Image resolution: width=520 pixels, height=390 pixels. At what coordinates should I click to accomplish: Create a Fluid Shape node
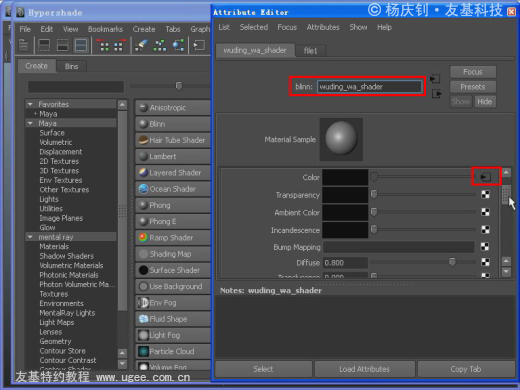[x=173, y=319]
